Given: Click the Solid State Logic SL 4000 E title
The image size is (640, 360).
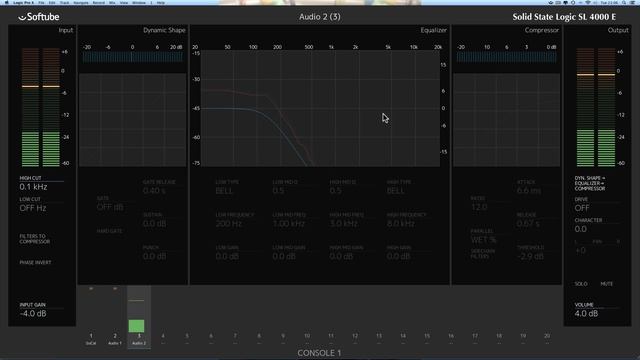Looking at the screenshot, I should click(564, 17).
